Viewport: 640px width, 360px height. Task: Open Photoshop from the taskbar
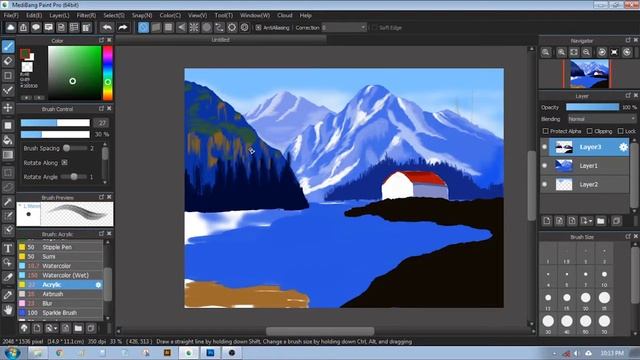click(210, 353)
